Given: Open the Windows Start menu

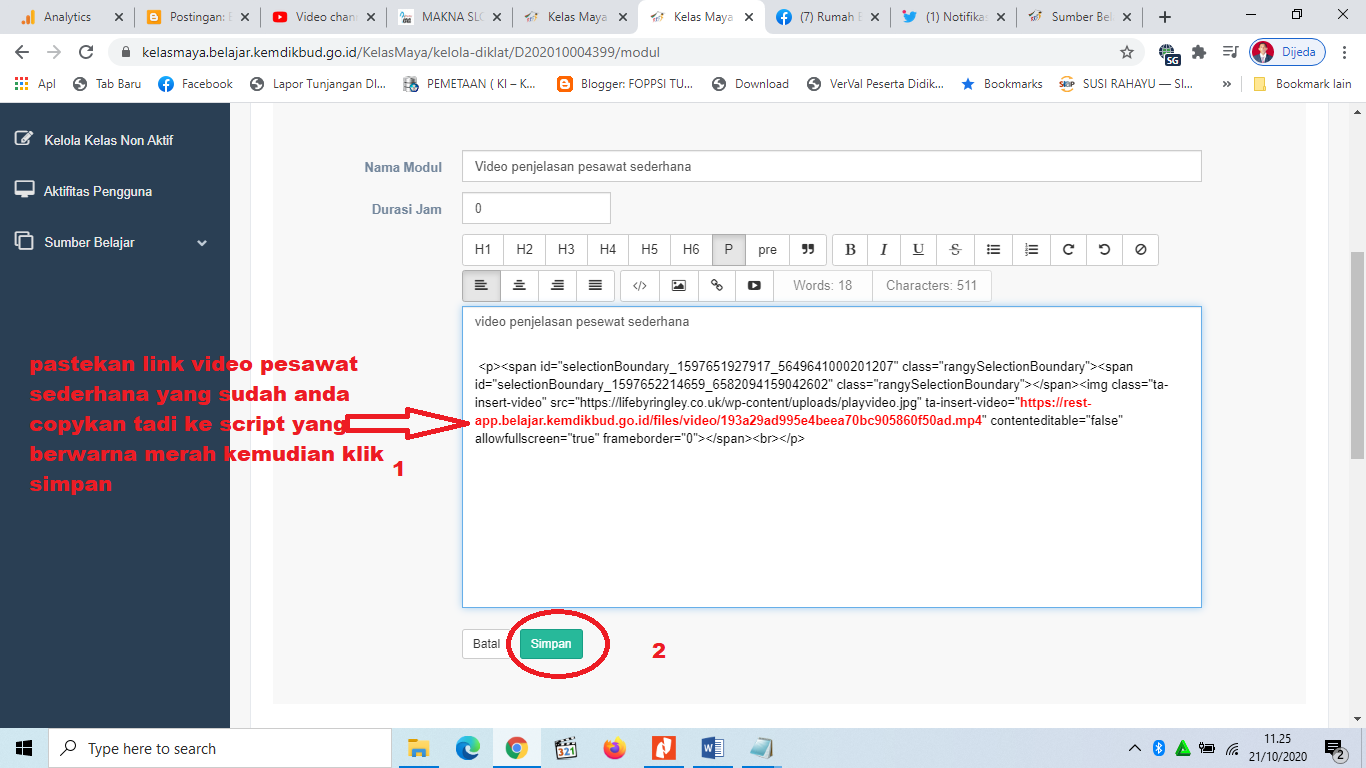Looking at the screenshot, I should 24,748.
